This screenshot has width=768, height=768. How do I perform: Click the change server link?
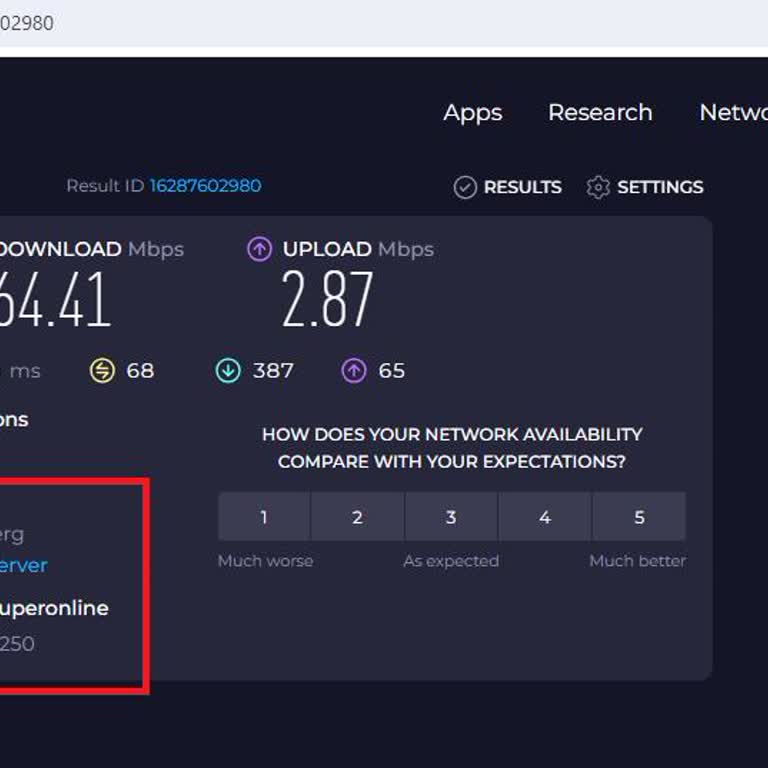click(x=24, y=566)
